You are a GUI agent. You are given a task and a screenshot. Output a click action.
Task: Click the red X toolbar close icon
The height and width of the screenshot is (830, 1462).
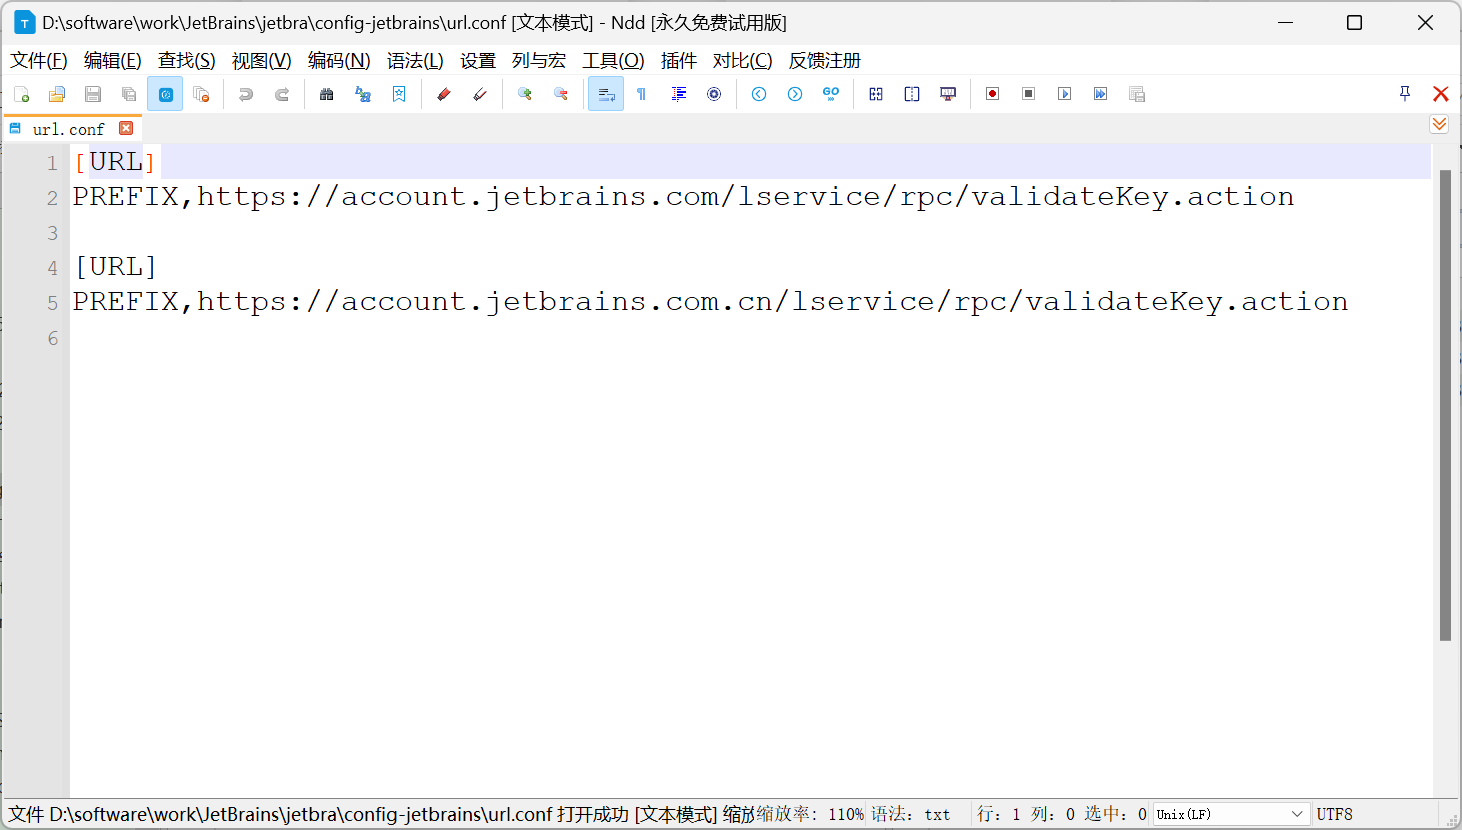pos(1441,93)
